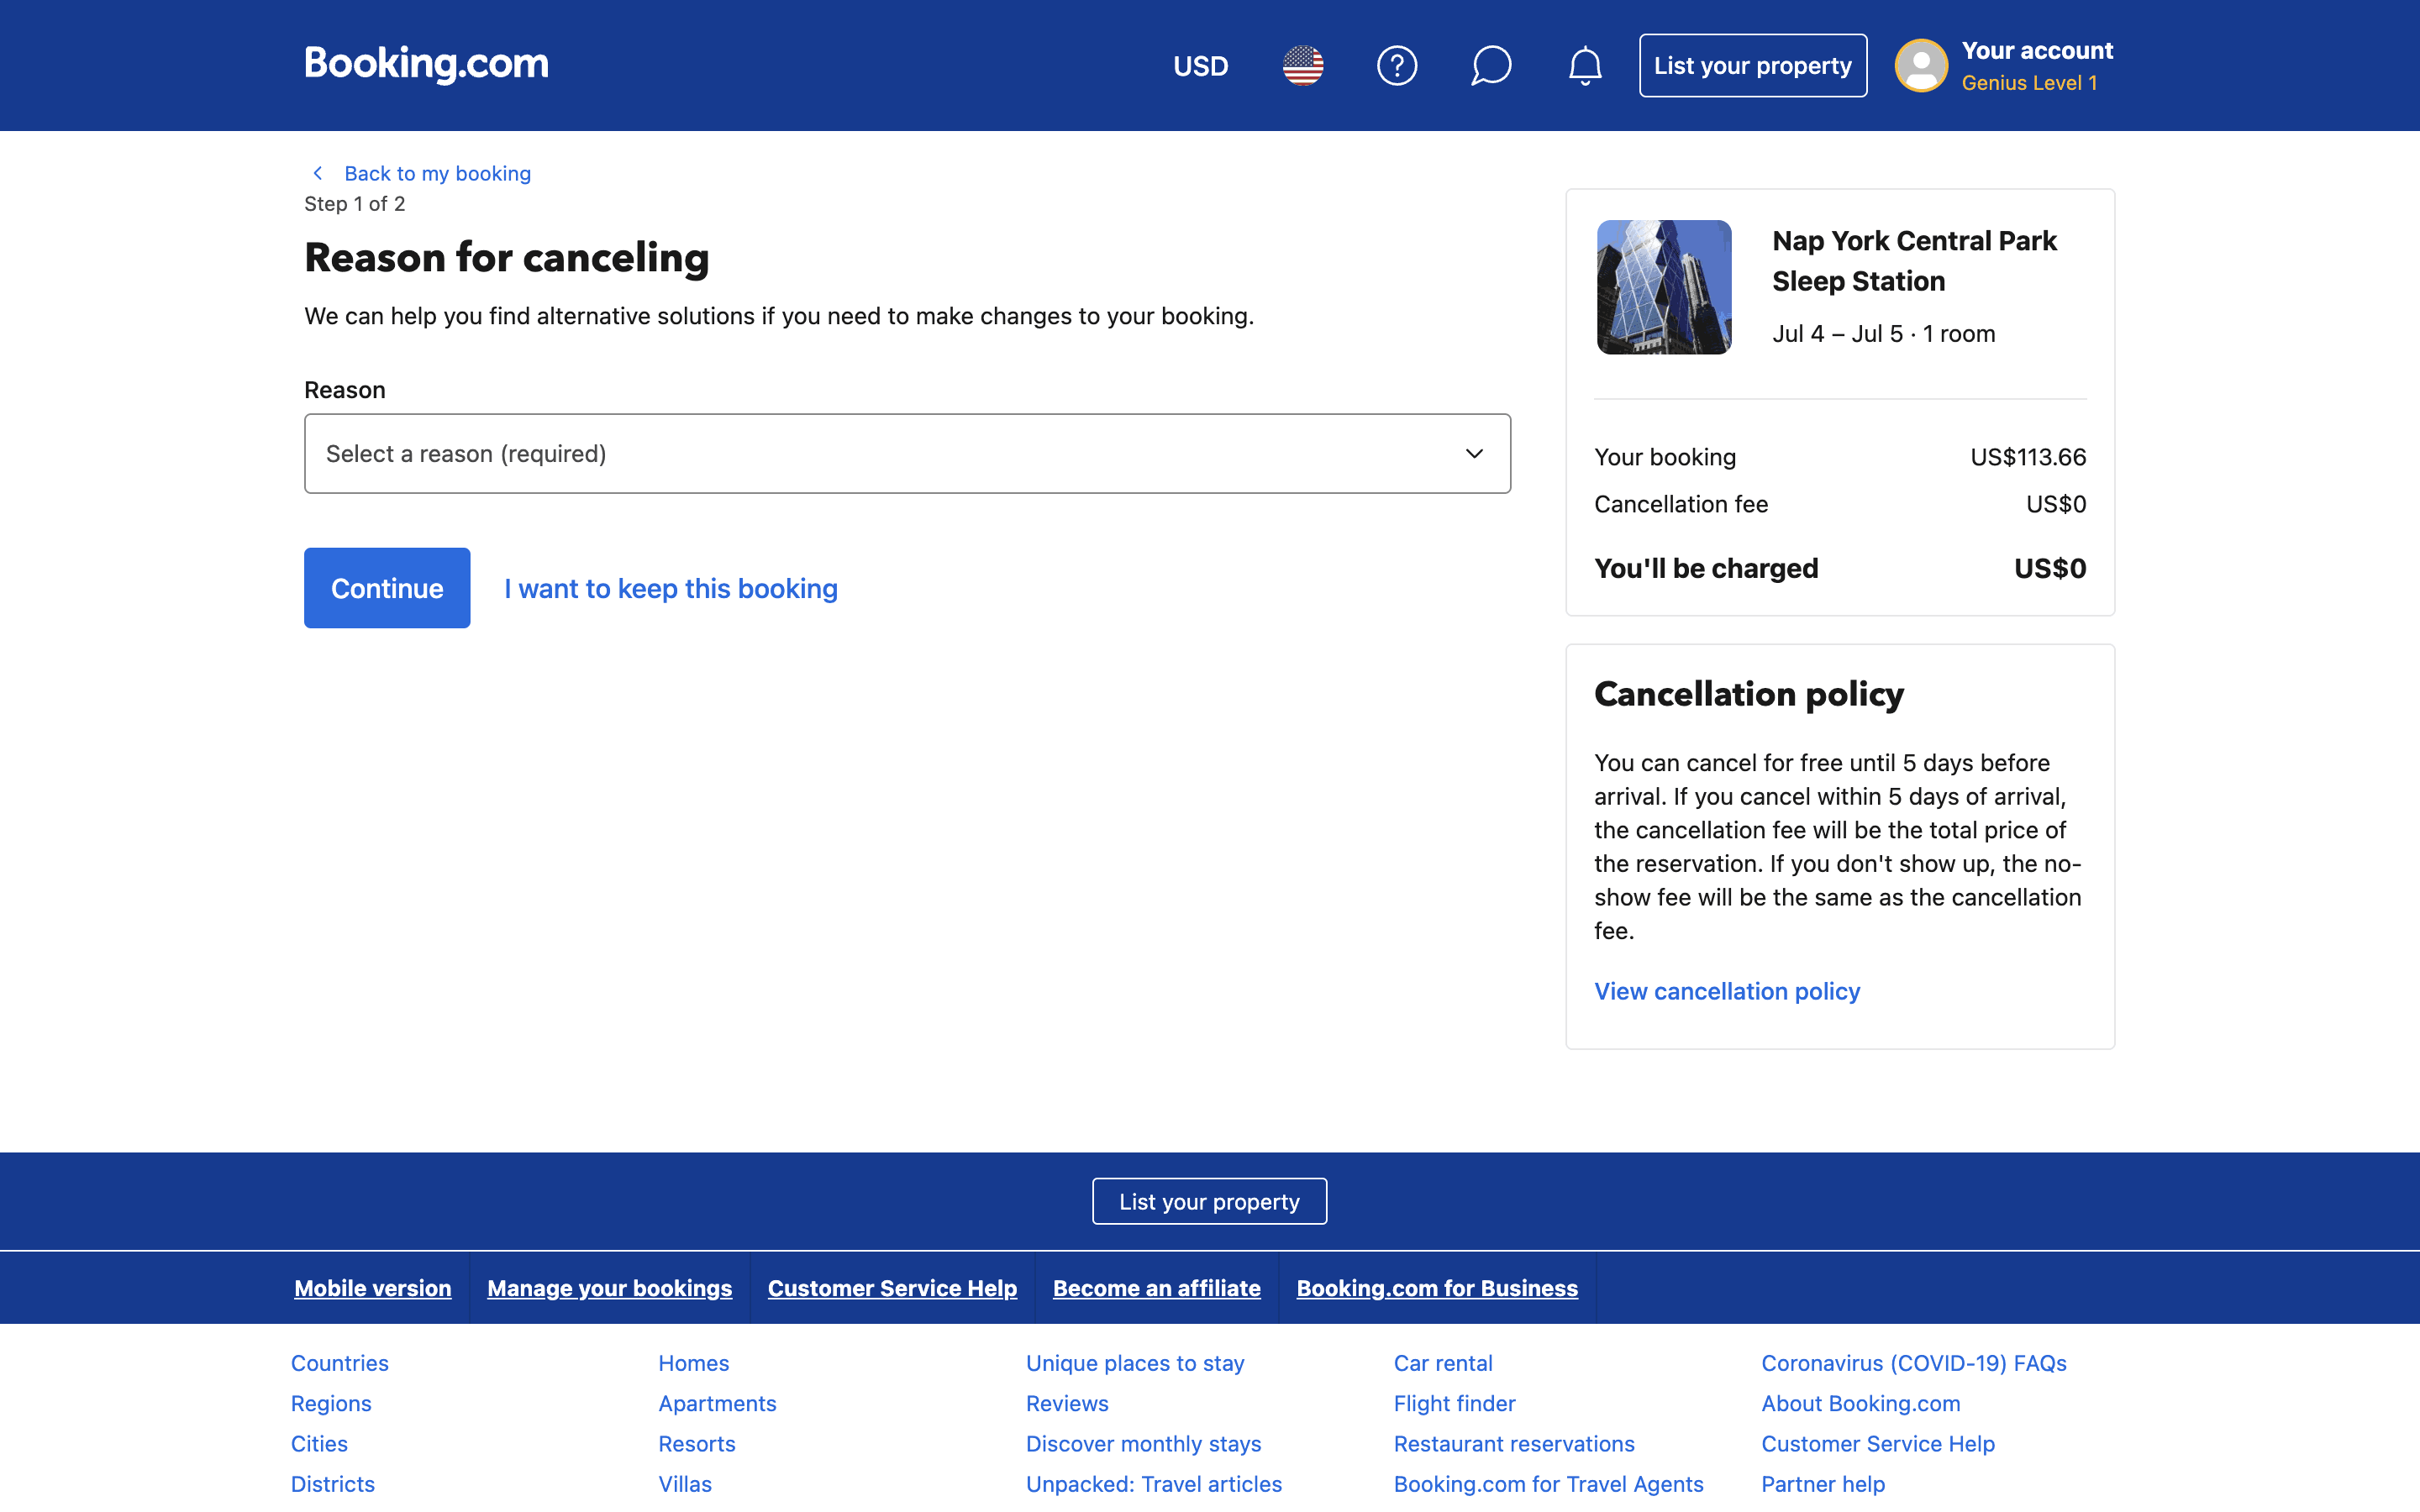Open the USD currency selector
2420x1512 pixels.
coord(1200,66)
